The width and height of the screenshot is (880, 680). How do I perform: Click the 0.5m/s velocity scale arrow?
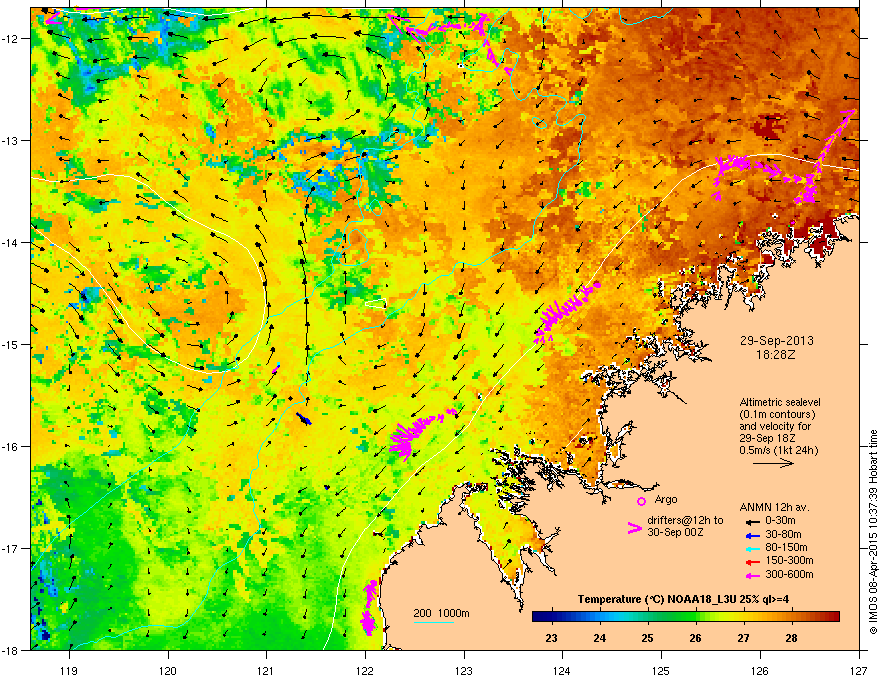point(773,463)
